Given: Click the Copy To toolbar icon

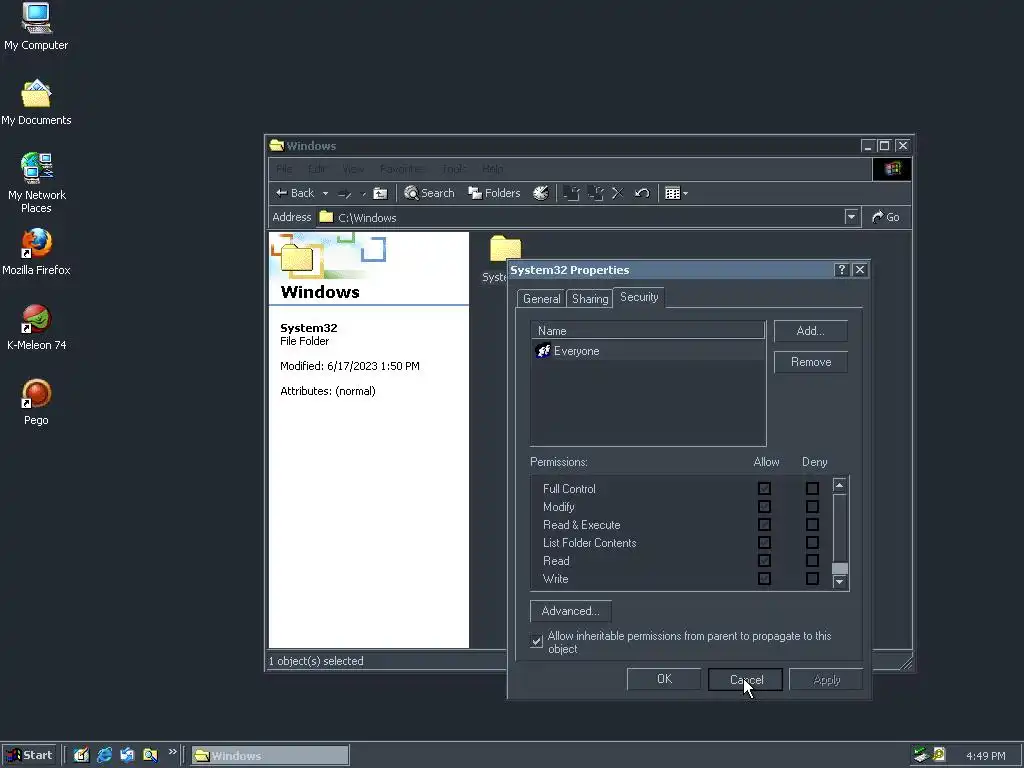Looking at the screenshot, I should click(595, 193).
